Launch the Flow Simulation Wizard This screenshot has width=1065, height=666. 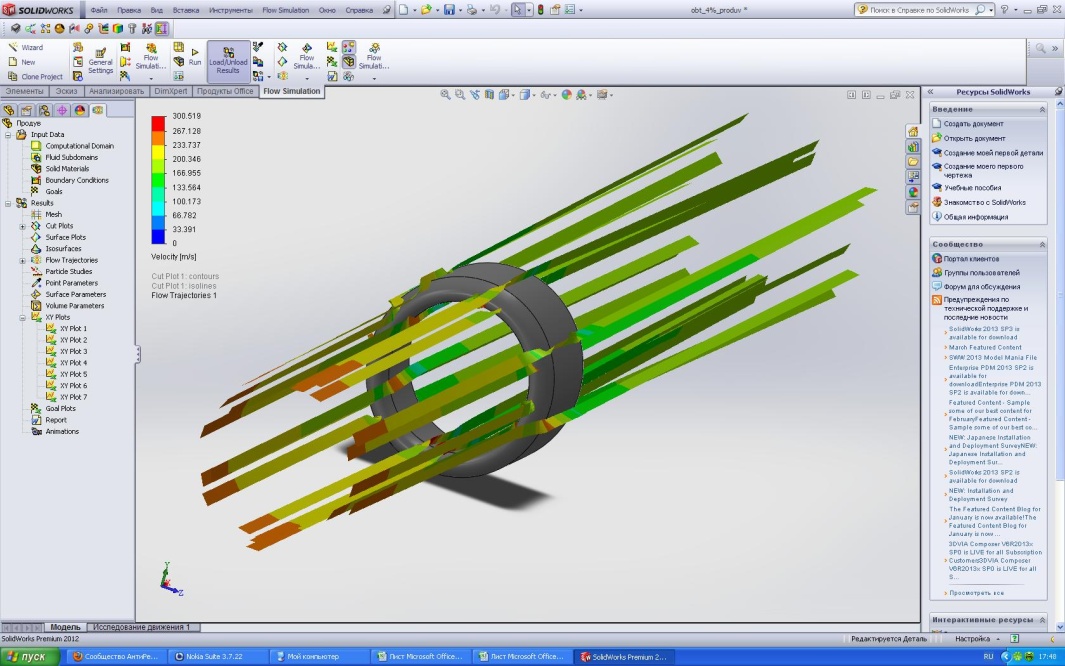tap(25, 48)
